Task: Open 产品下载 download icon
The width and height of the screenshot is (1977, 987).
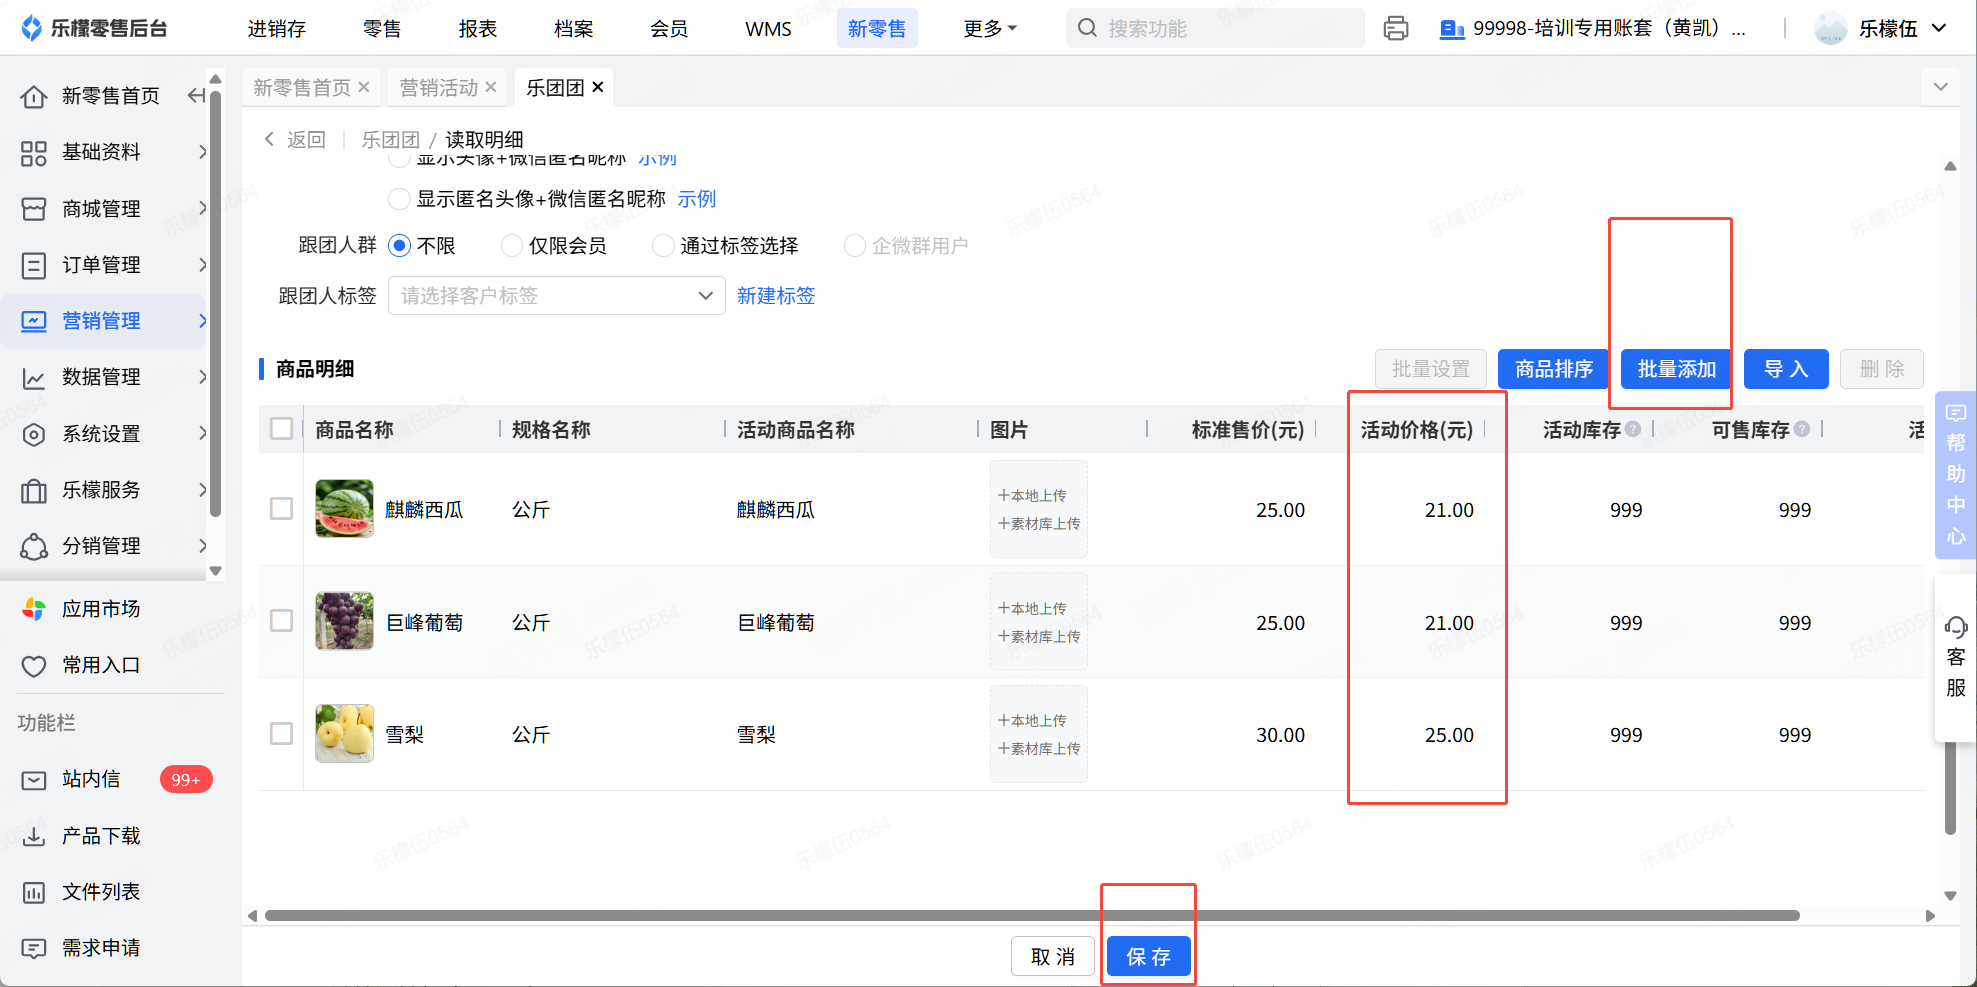Action: point(34,836)
